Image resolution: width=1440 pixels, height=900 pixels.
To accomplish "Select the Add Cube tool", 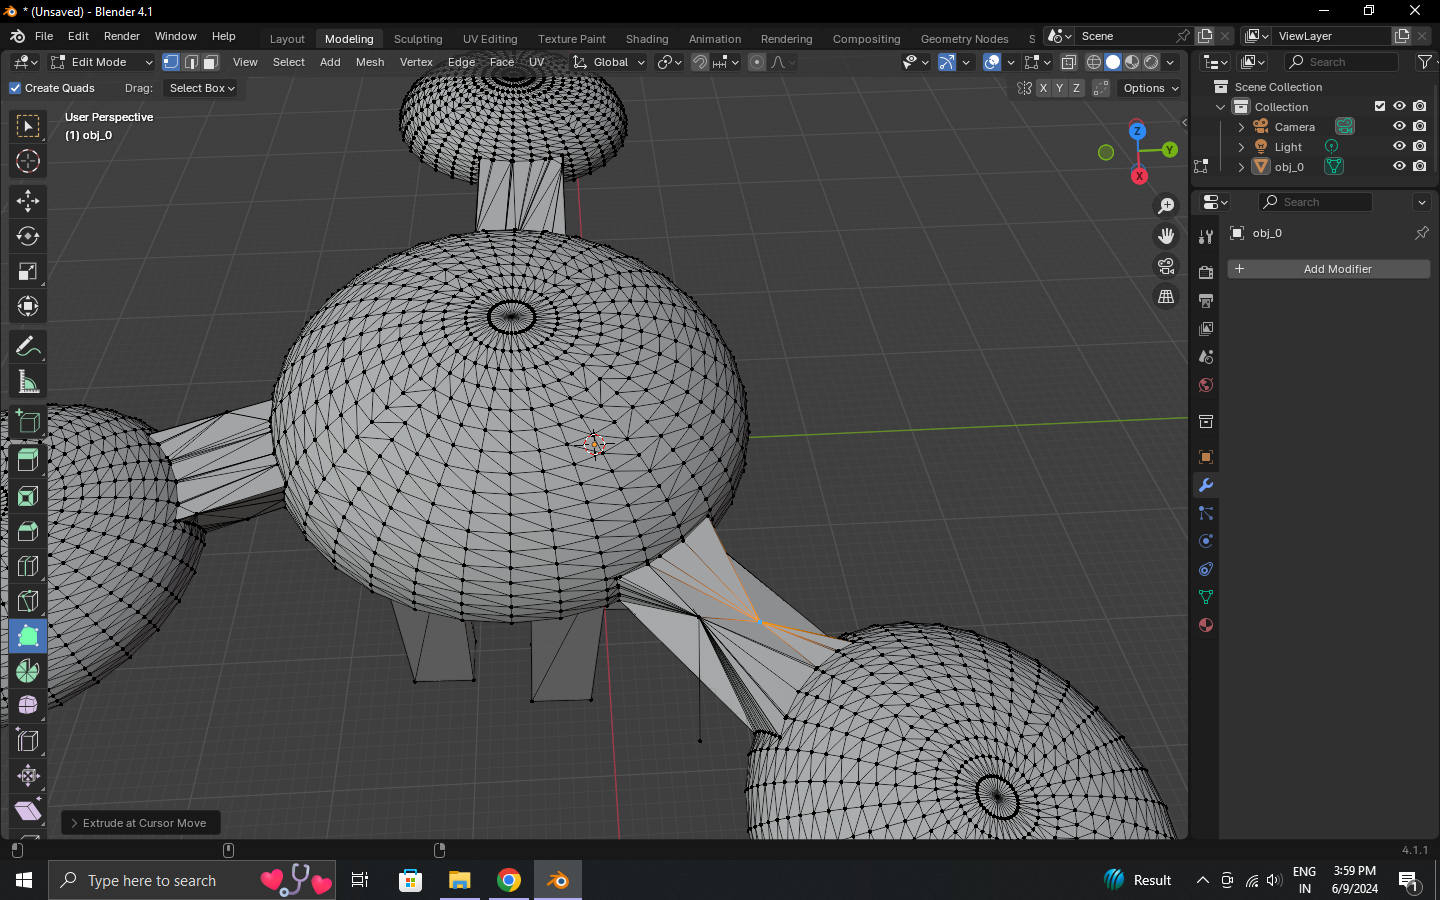I will 28,422.
